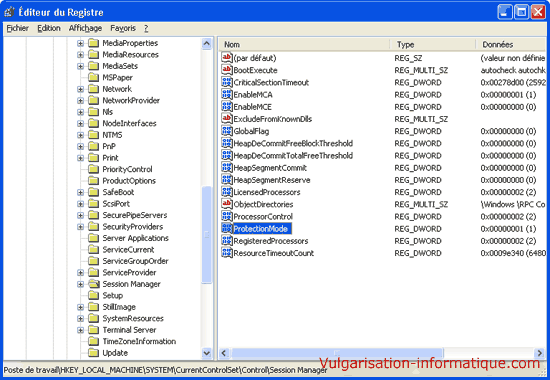Click the MSPaper folder icon
The height and width of the screenshot is (380, 550).
(93, 77)
